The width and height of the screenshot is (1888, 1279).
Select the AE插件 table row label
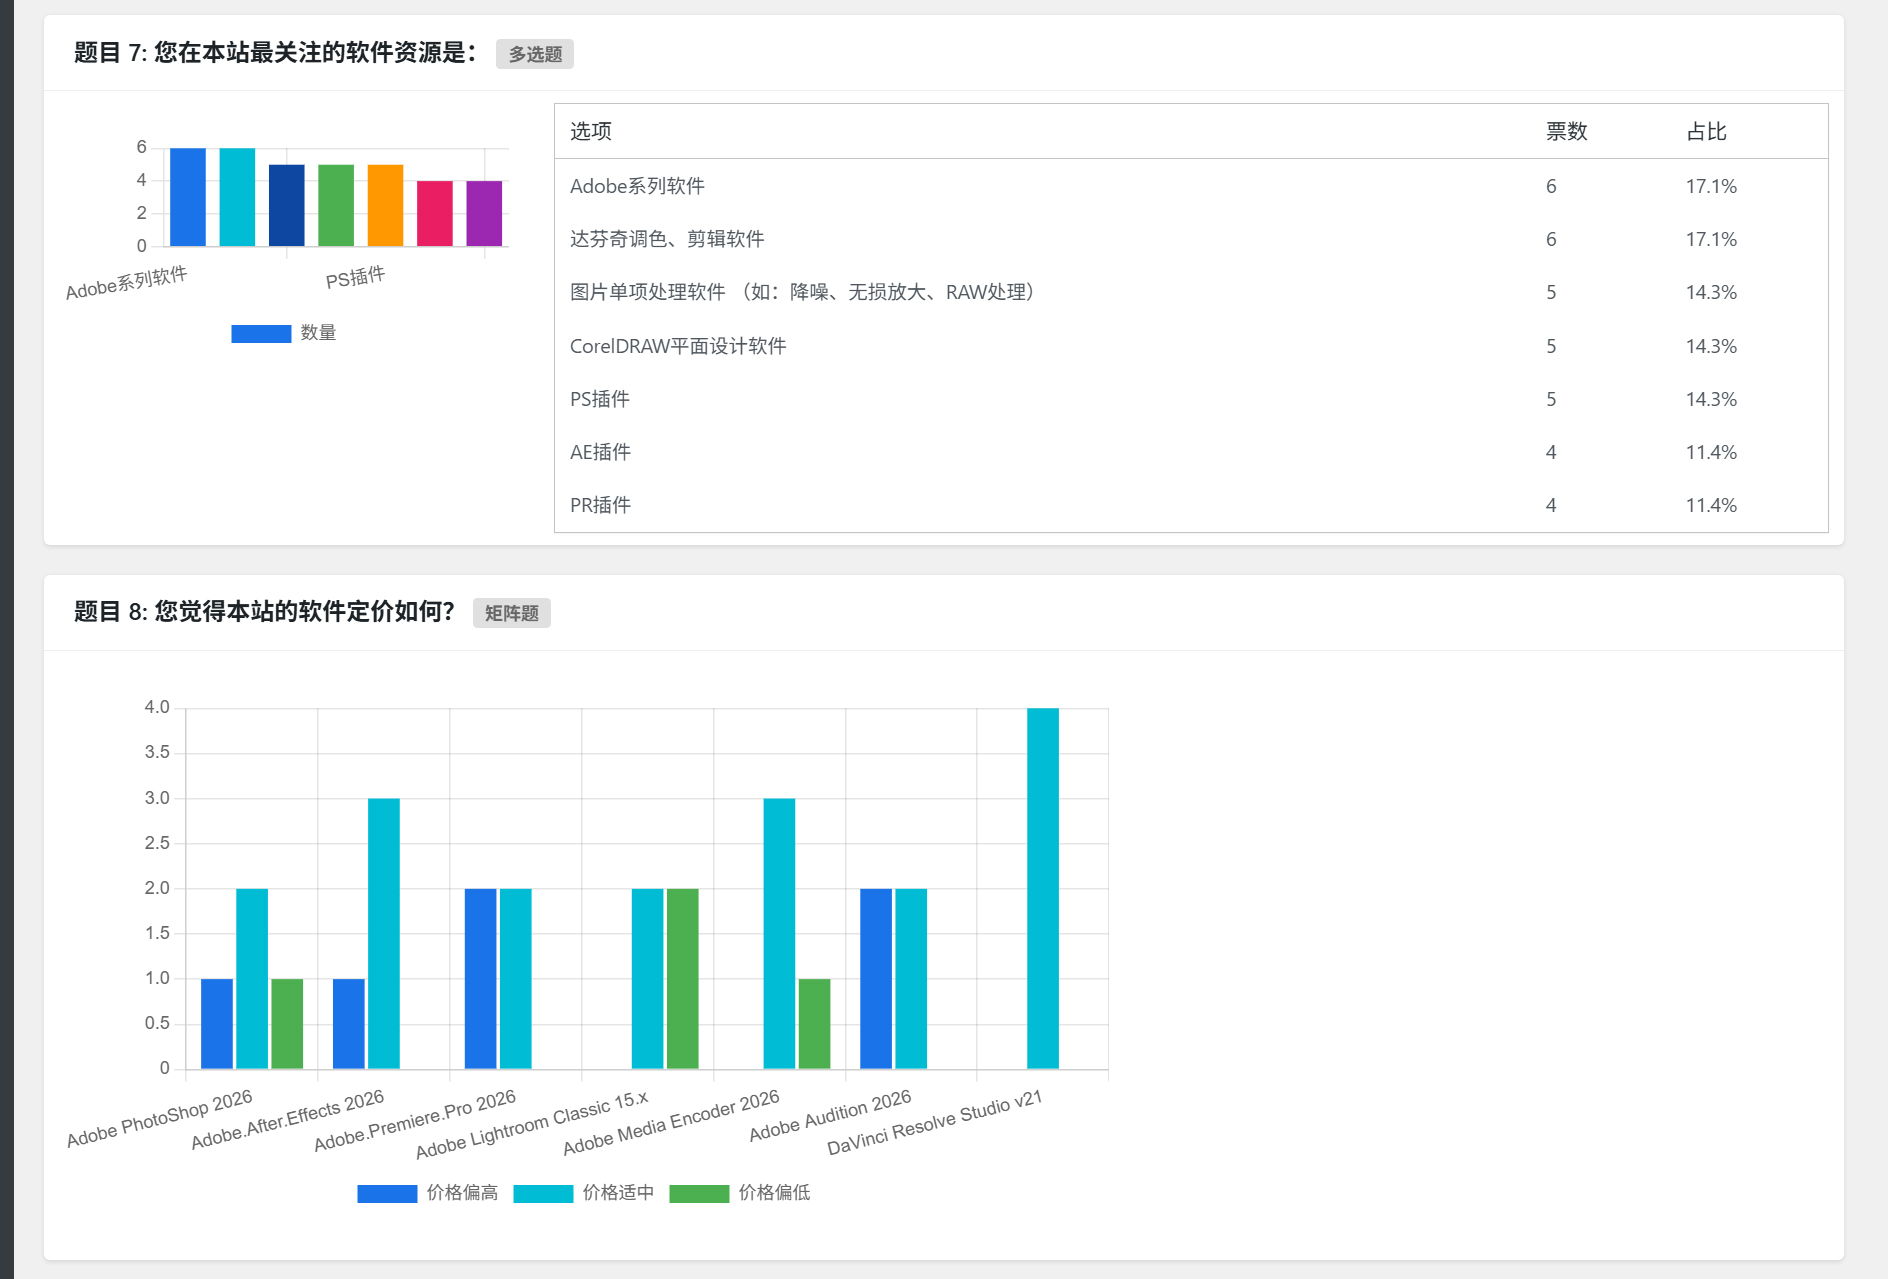[600, 452]
